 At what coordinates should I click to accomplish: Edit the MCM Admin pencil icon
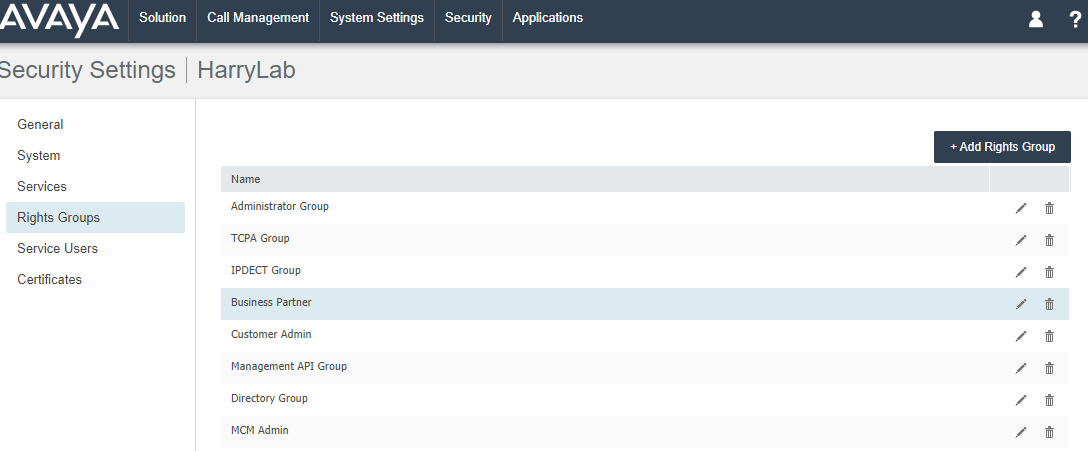(x=1021, y=432)
